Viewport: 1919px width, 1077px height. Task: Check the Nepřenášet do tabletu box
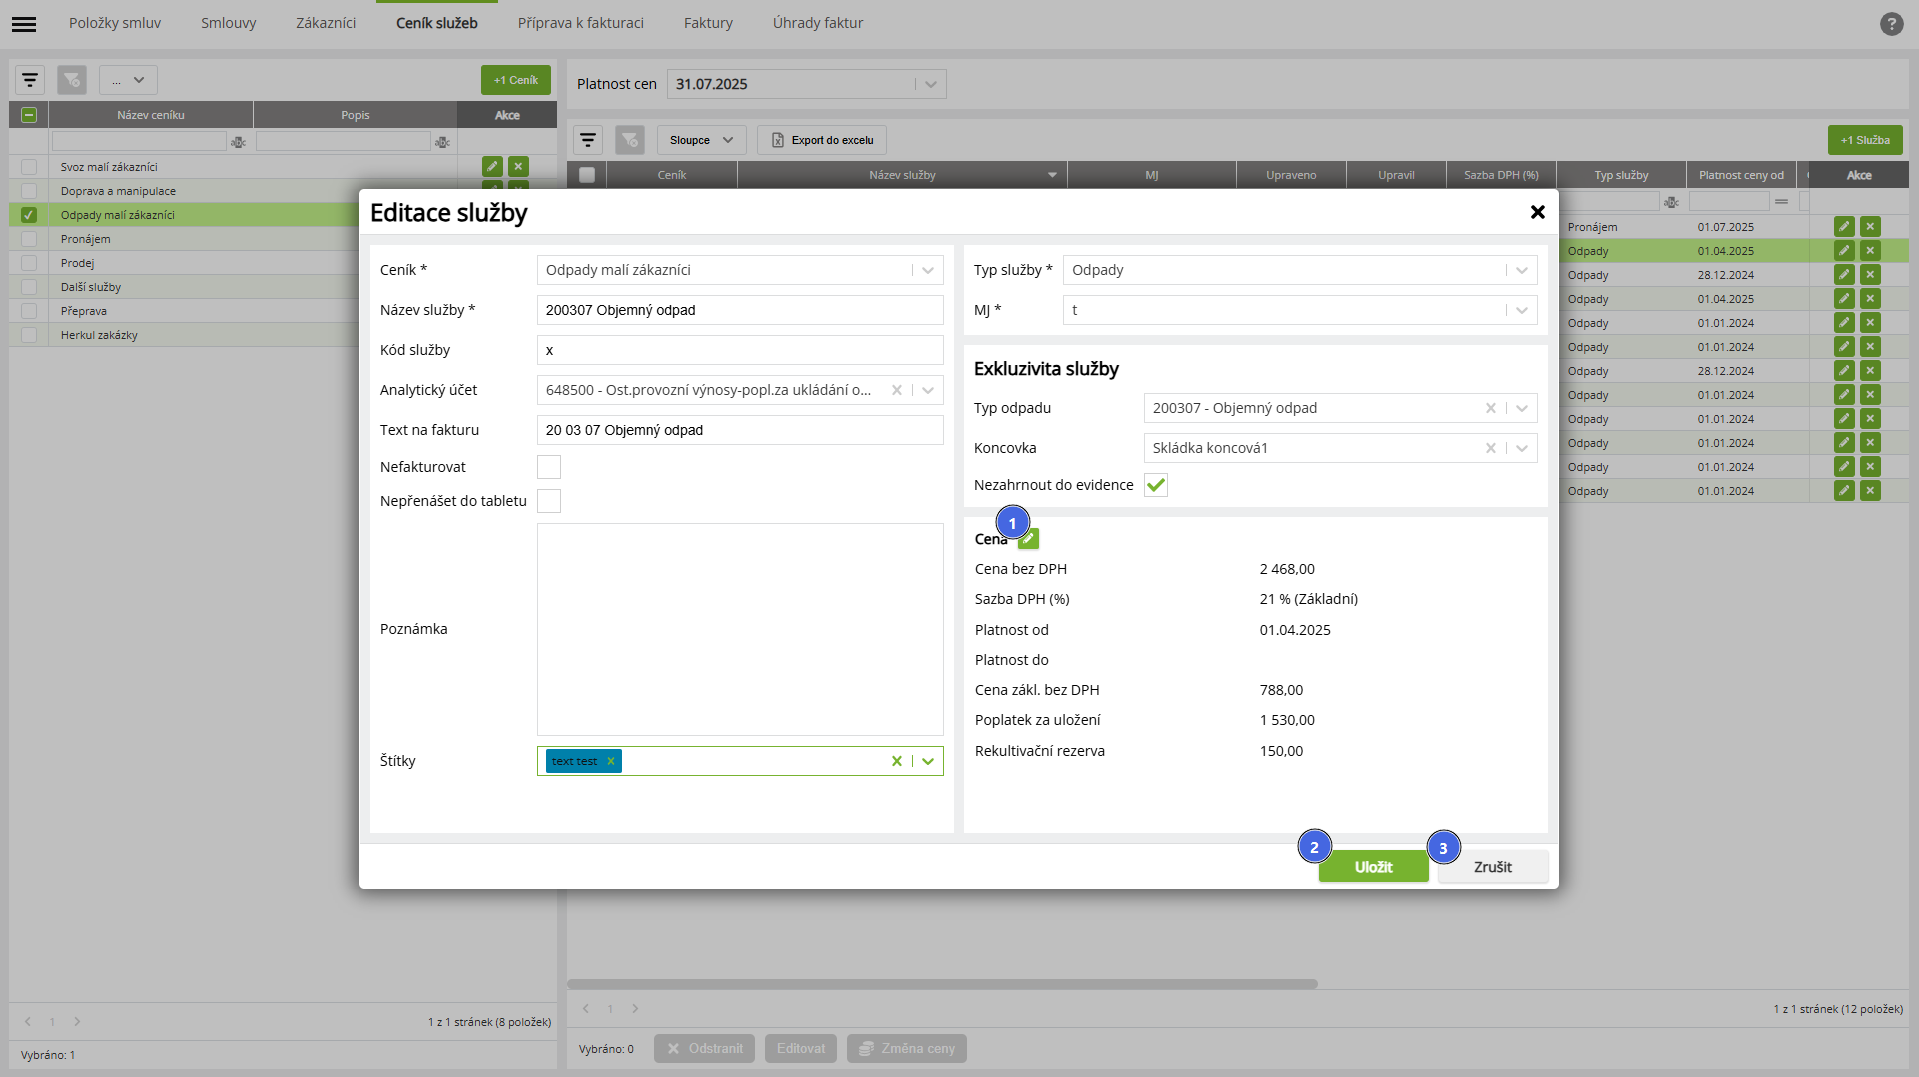click(549, 501)
